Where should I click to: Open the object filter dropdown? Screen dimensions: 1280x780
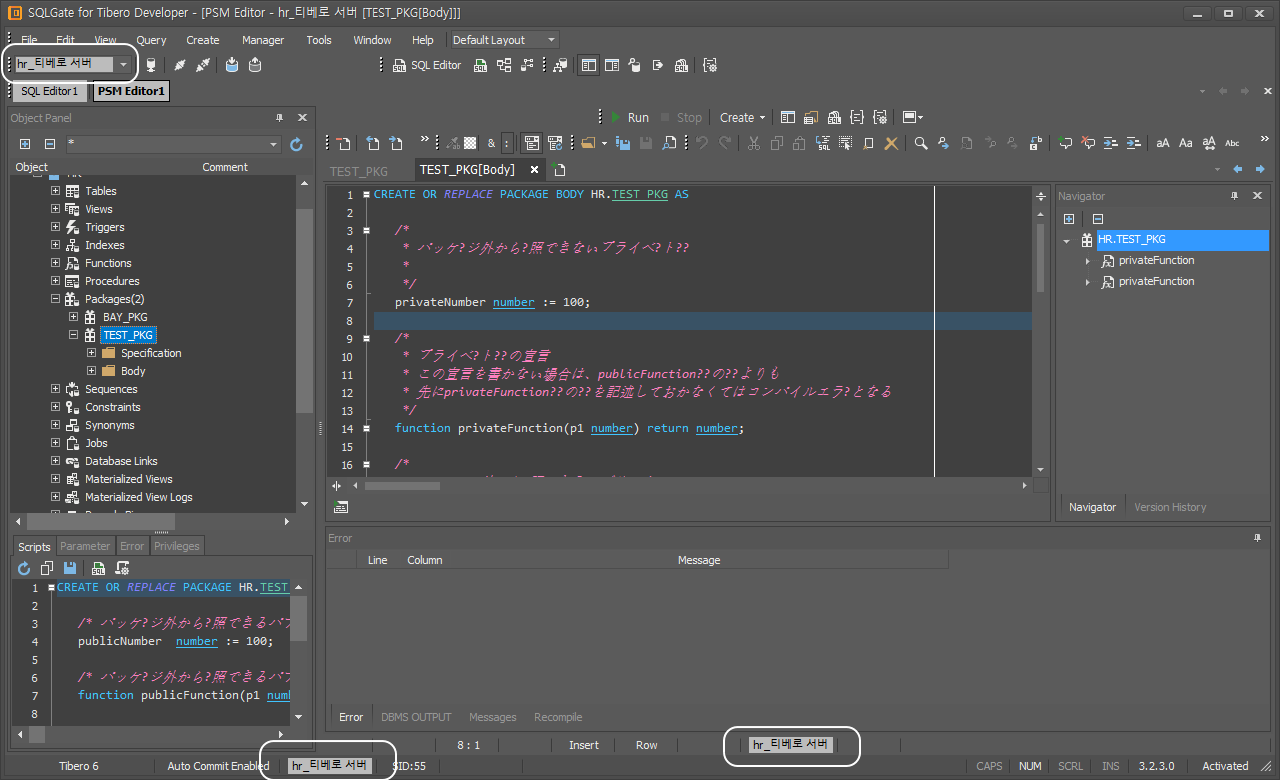[x=274, y=144]
